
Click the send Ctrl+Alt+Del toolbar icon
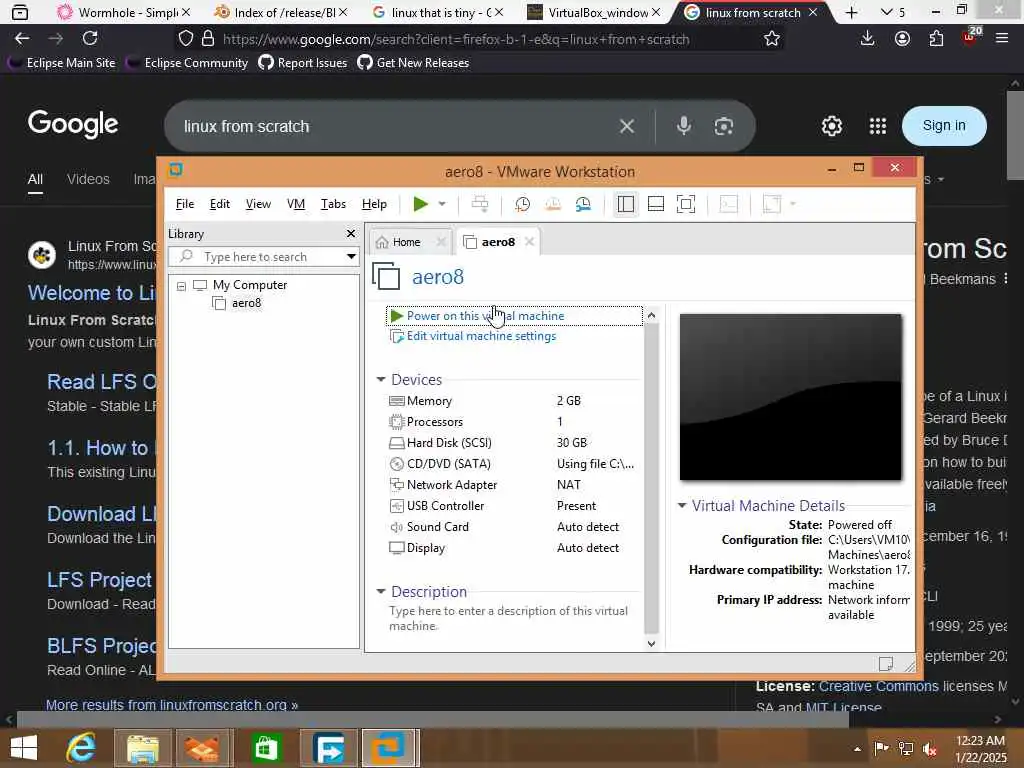[480, 204]
